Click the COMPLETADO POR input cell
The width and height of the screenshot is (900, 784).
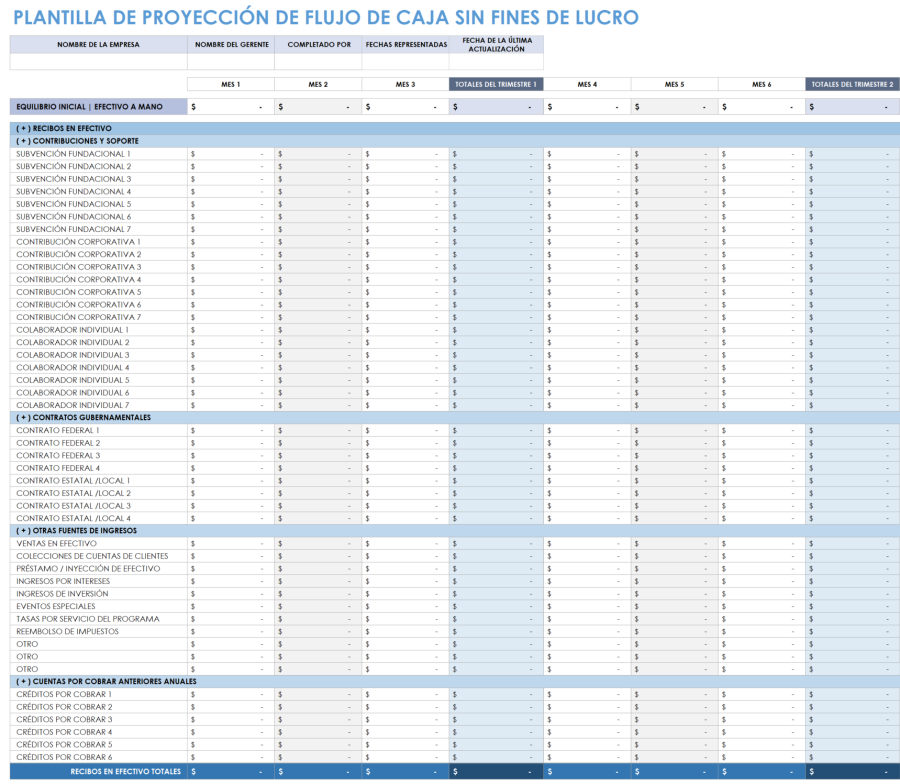point(316,62)
